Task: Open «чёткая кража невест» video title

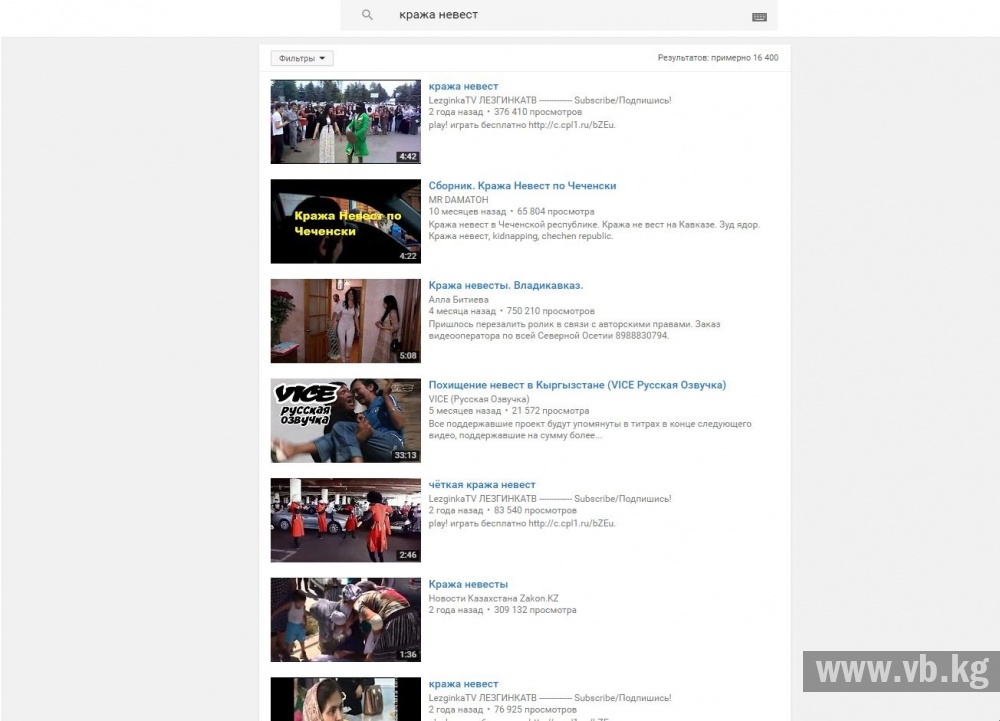Action: (482, 484)
